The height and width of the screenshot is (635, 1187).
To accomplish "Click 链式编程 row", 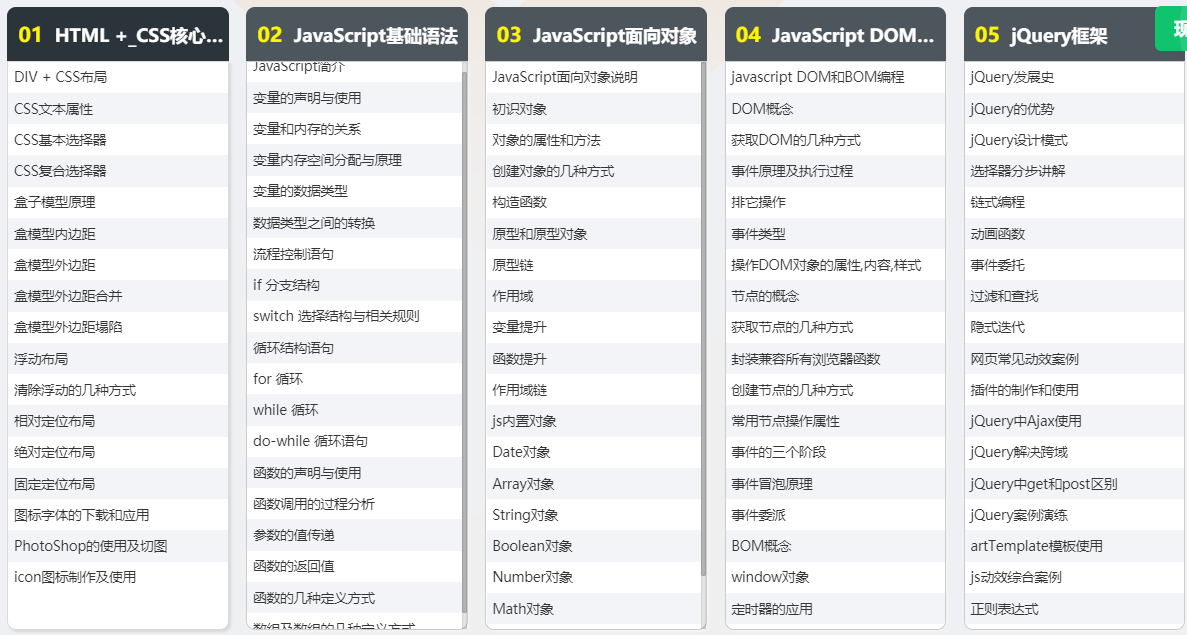I will pos(1075,202).
